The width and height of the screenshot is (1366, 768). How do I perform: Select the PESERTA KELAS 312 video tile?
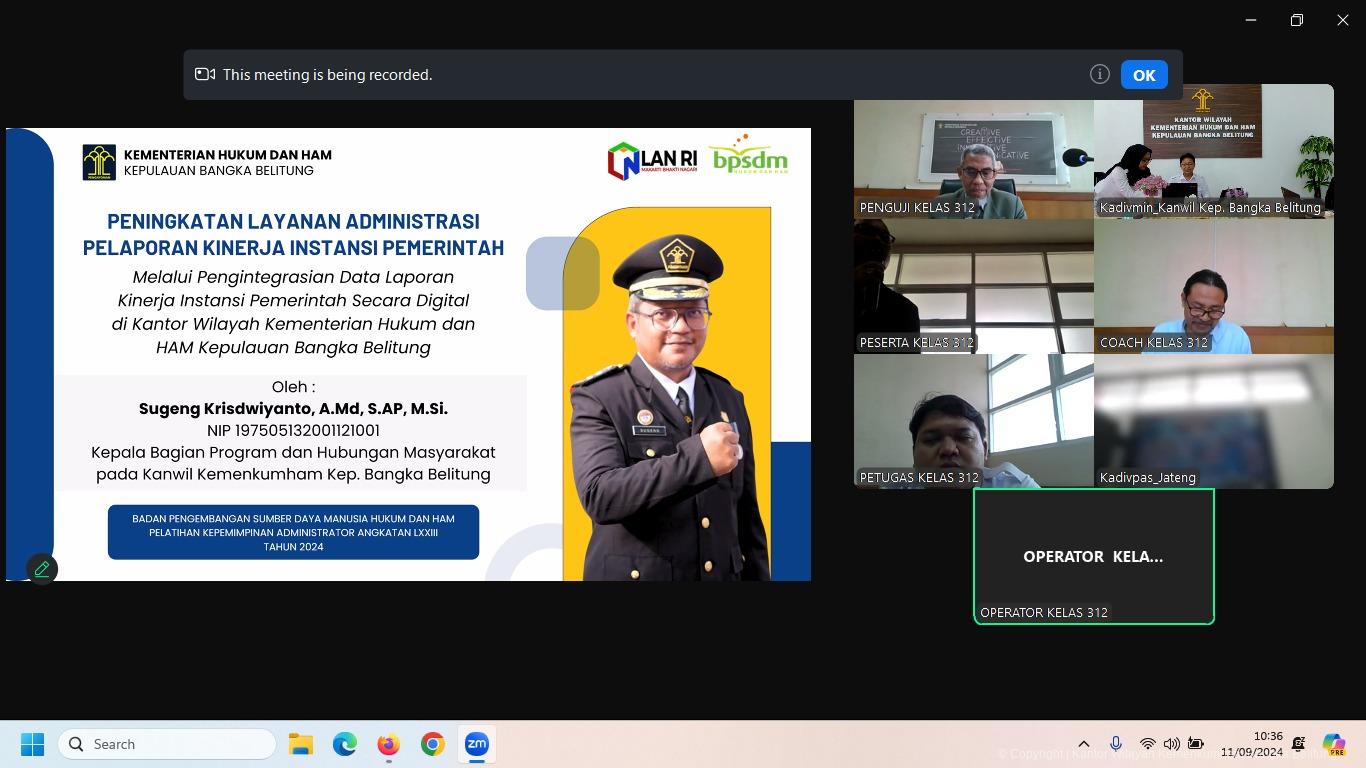[974, 286]
